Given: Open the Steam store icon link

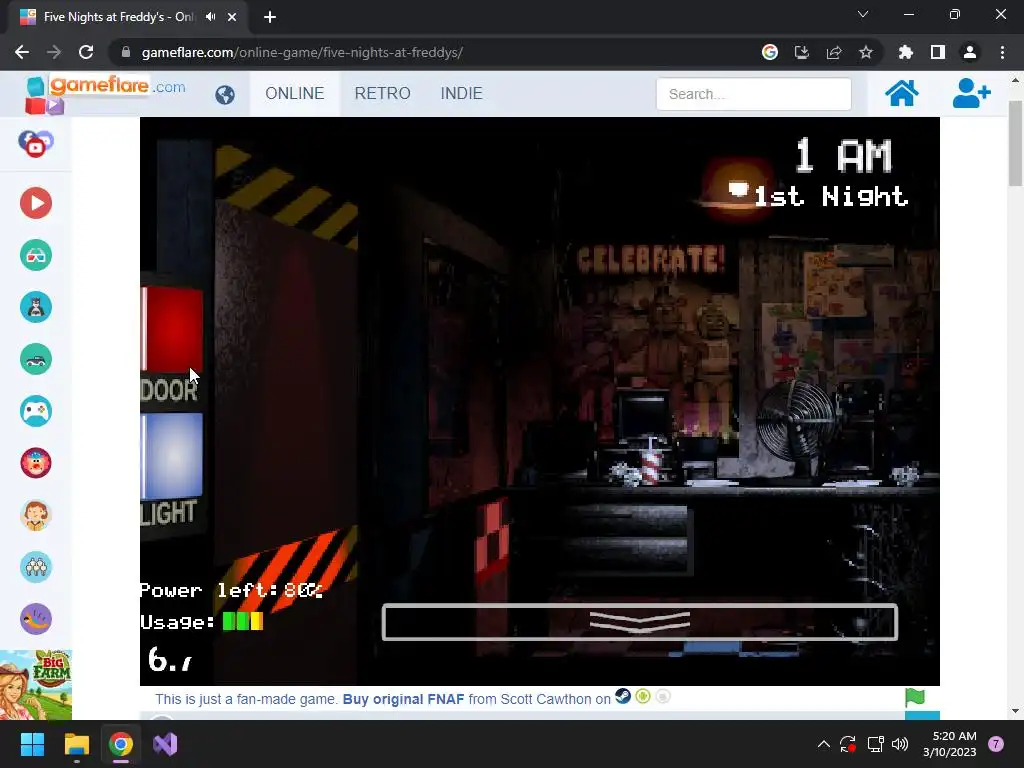Looking at the screenshot, I should [x=623, y=696].
